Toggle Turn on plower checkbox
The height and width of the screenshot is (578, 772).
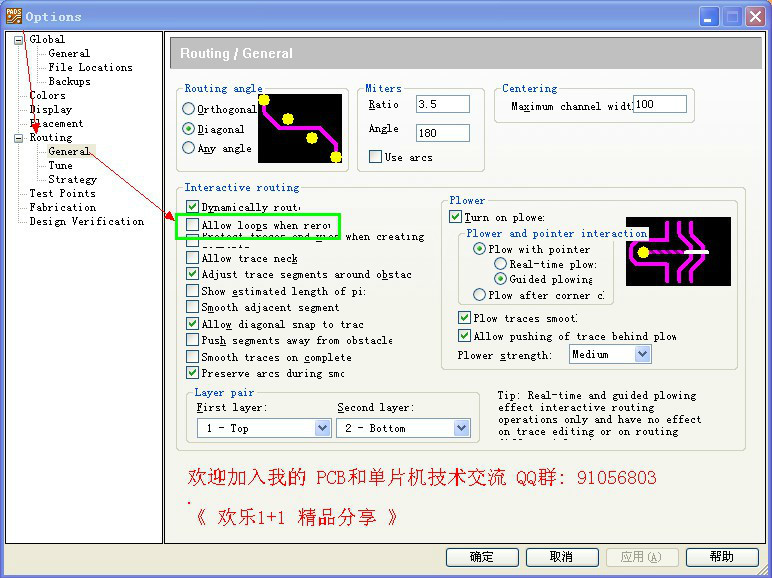click(455, 217)
